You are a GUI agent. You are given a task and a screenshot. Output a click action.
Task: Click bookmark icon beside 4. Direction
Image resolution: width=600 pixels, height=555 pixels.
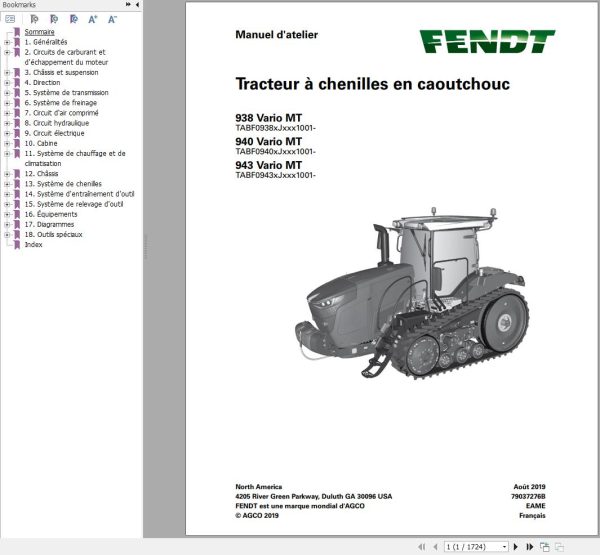(x=17, y=83)
